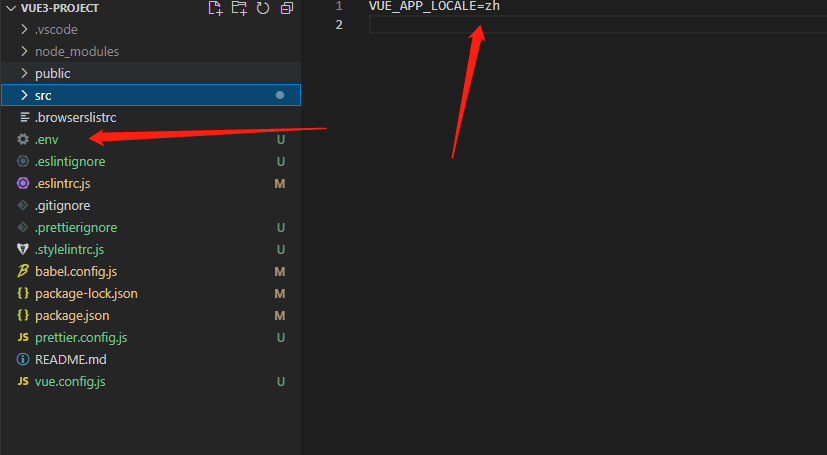Click the M status badge for package.json

coord(280,315)
